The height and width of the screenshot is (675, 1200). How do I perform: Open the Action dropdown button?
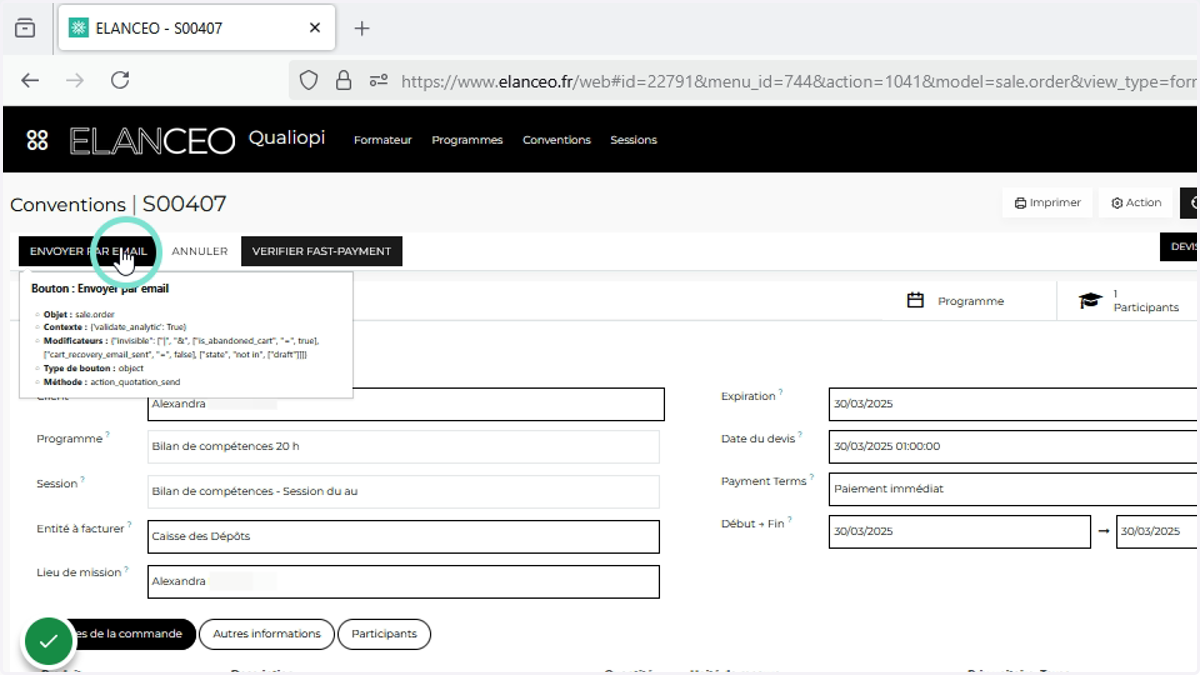click(1136, 203)
